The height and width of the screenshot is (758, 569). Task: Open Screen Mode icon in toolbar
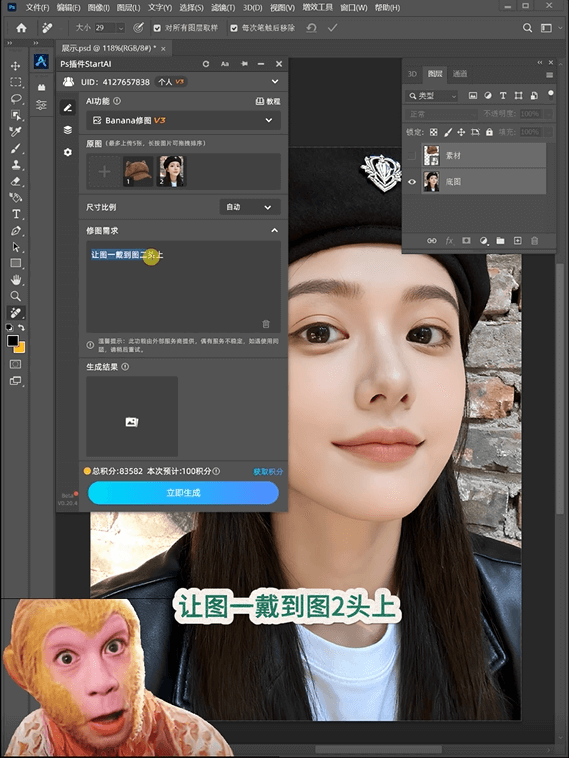(15, 381)
